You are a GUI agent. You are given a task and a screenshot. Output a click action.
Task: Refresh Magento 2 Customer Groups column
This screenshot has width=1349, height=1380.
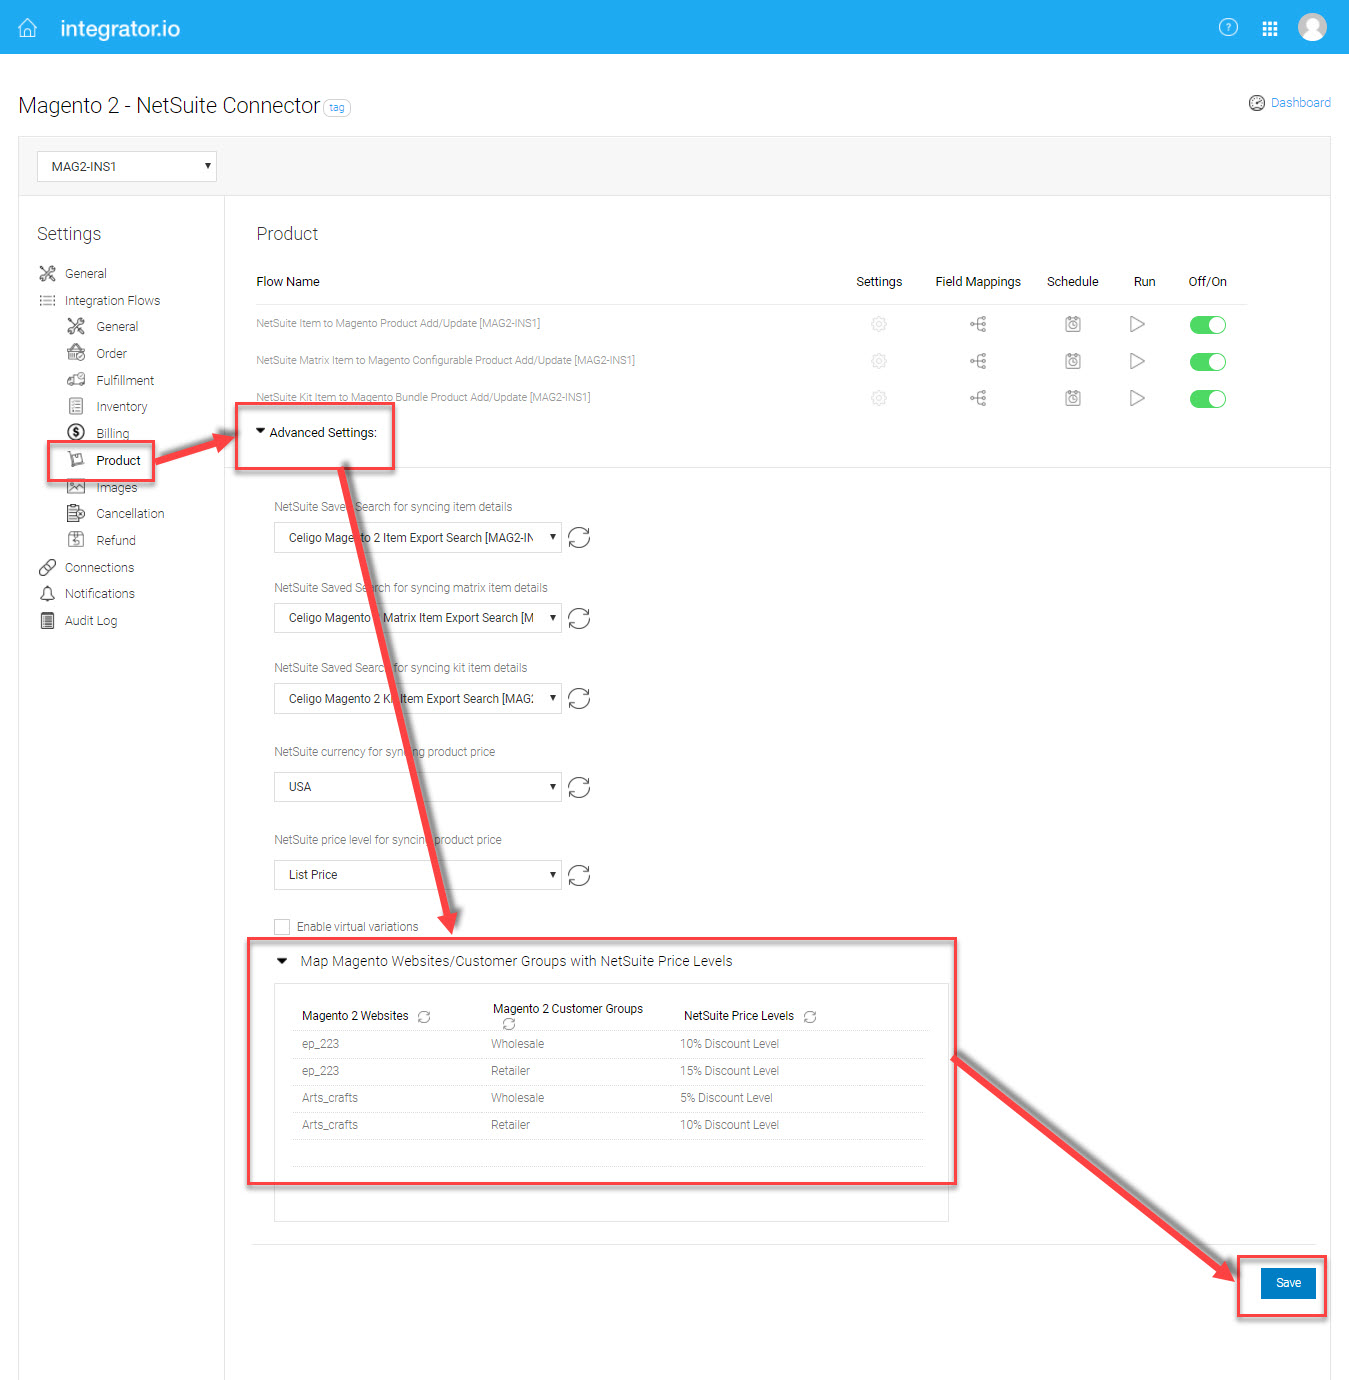click(509, 1024)
